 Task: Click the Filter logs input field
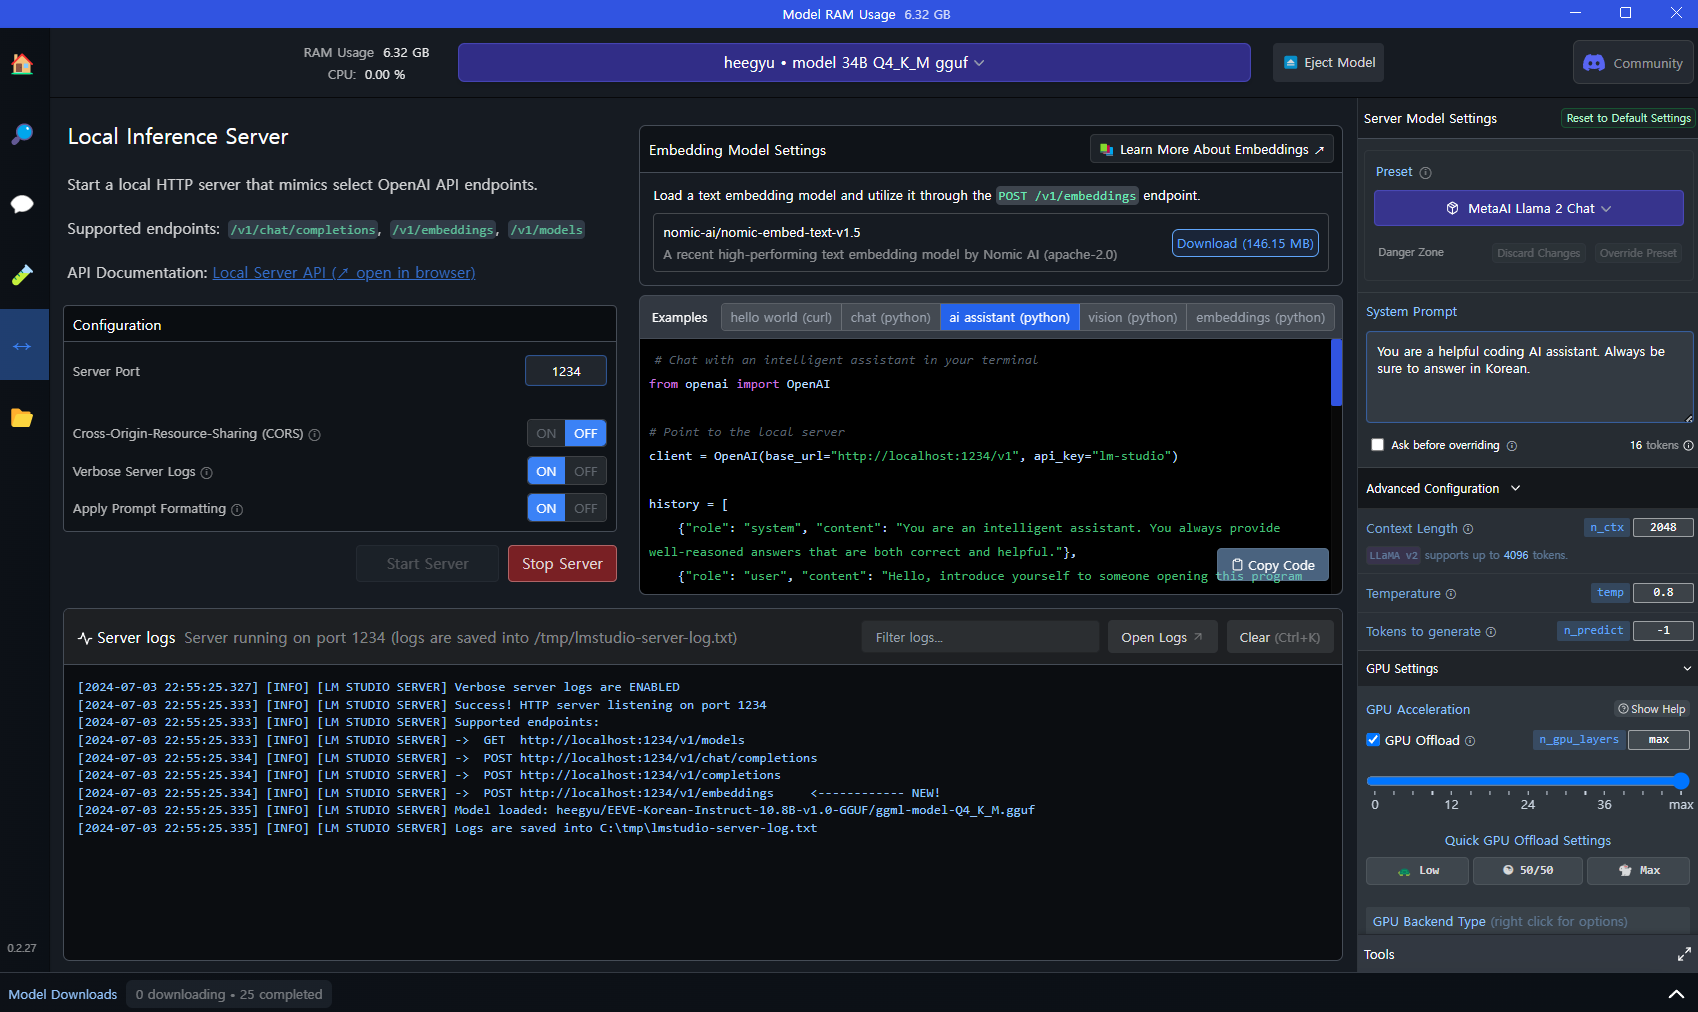pos(980,637)
